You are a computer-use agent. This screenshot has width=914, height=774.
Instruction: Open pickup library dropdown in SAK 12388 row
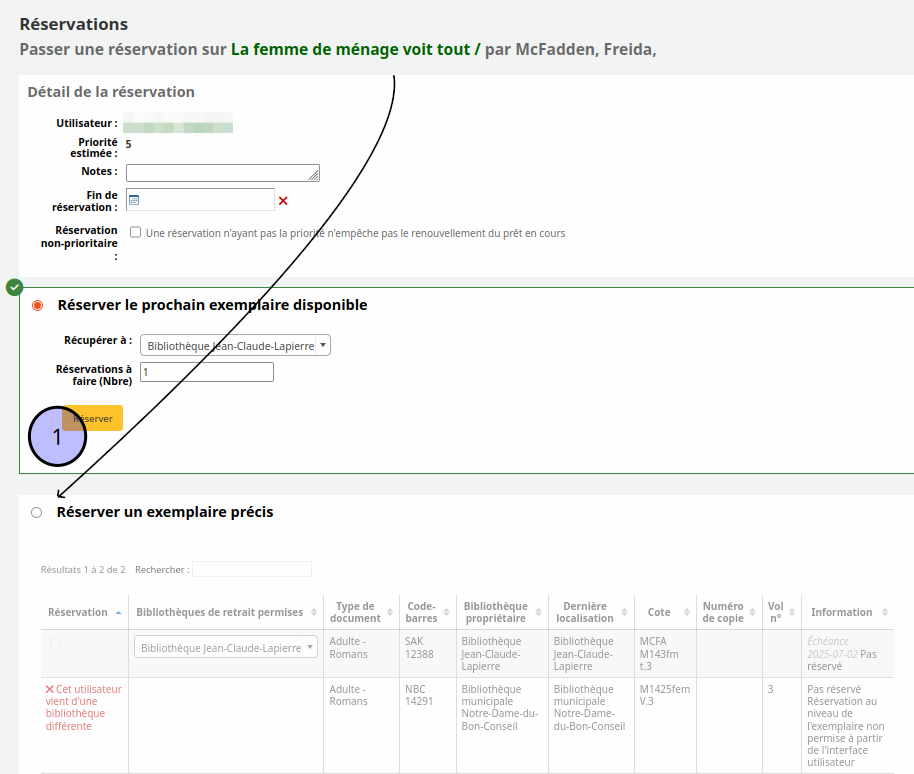[226, 647]
